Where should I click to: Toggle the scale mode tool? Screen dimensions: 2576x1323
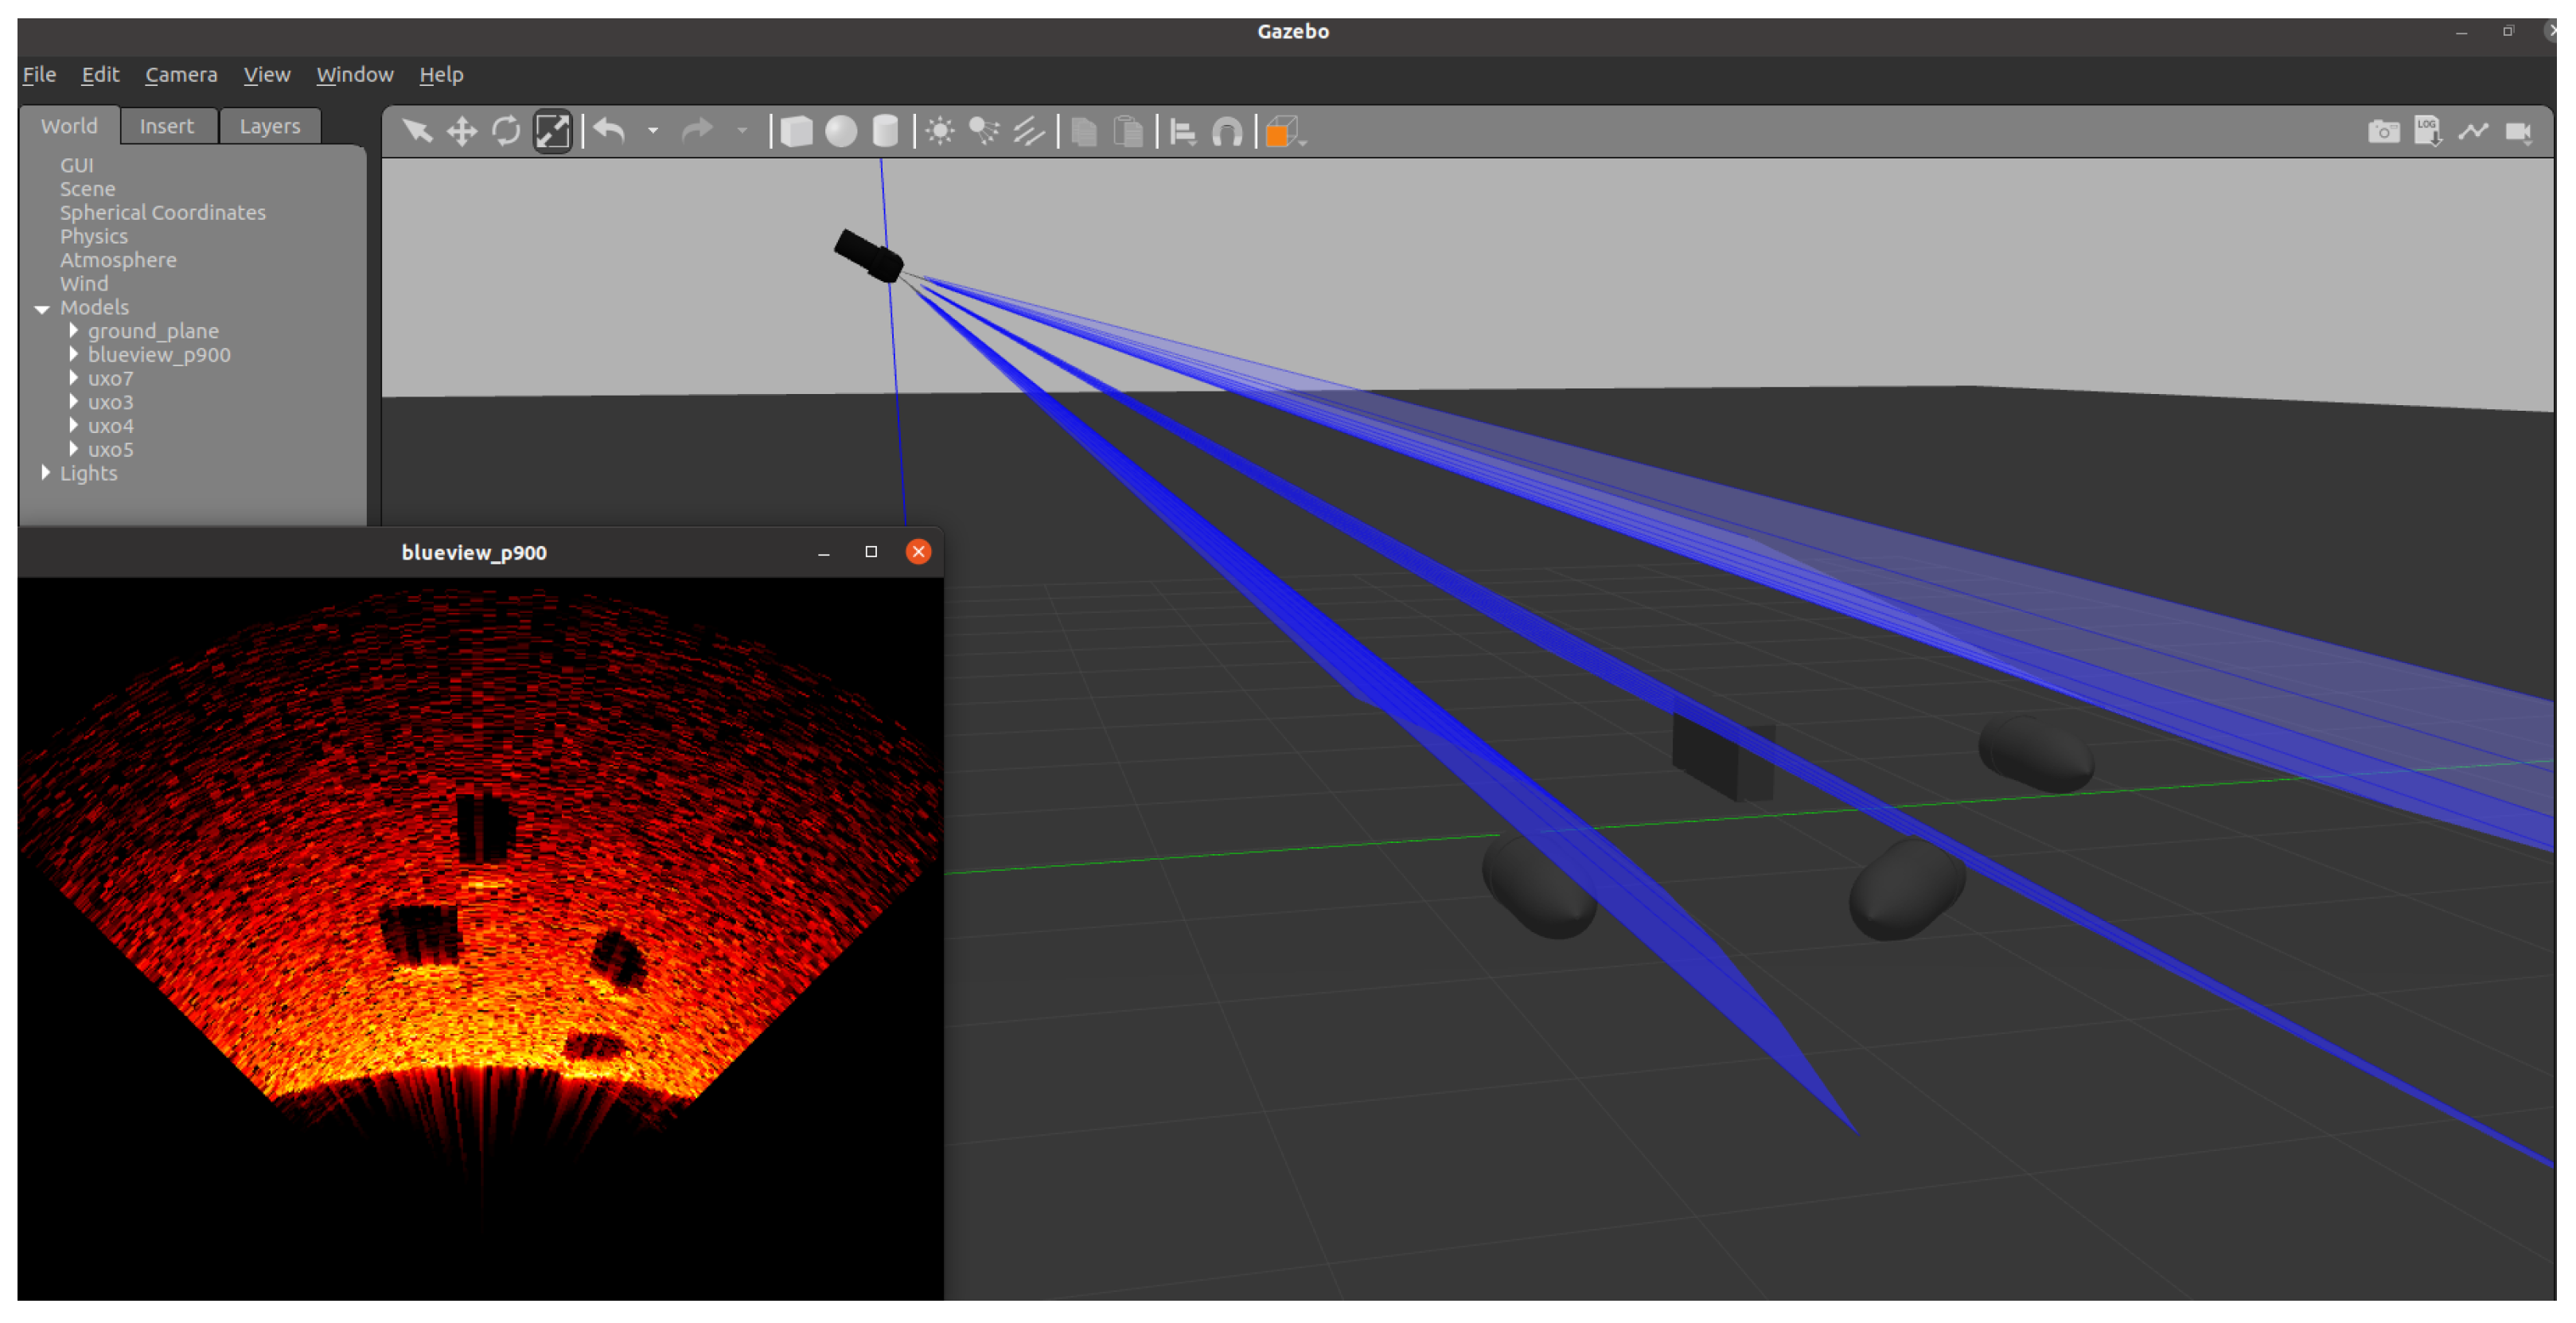click(x=552, y=132)
